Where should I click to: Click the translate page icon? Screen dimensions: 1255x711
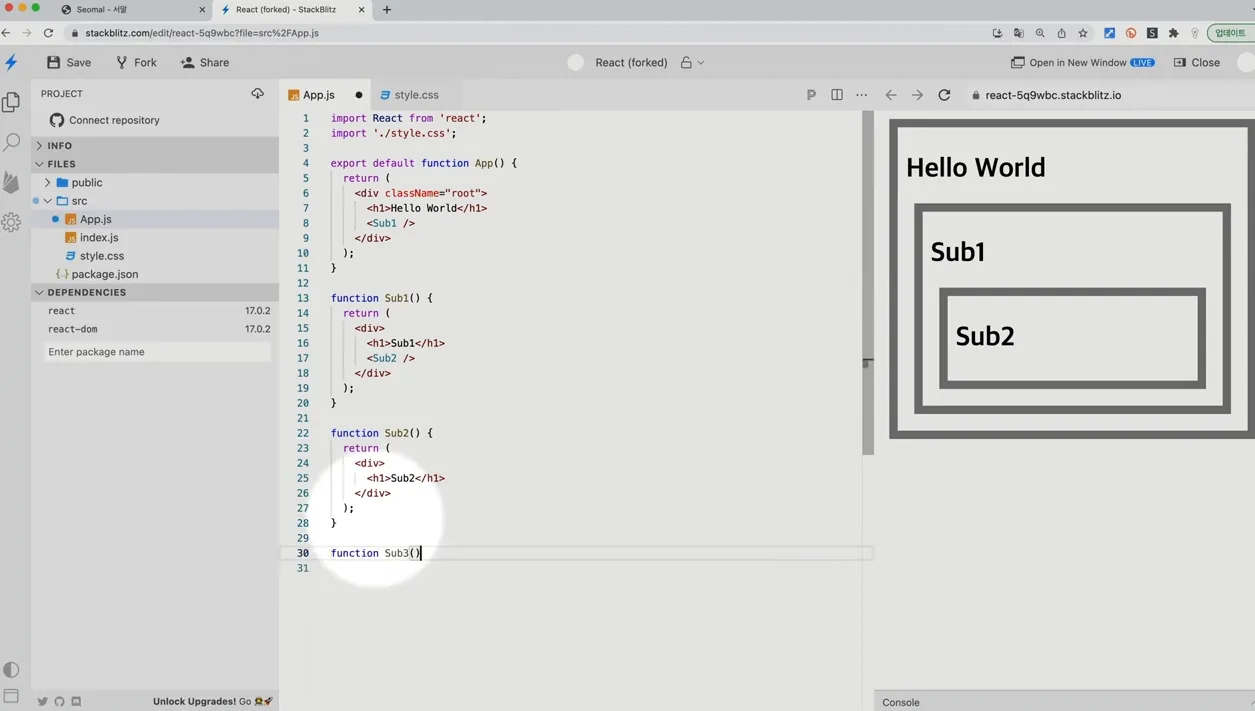click(x=1018, y=33)
